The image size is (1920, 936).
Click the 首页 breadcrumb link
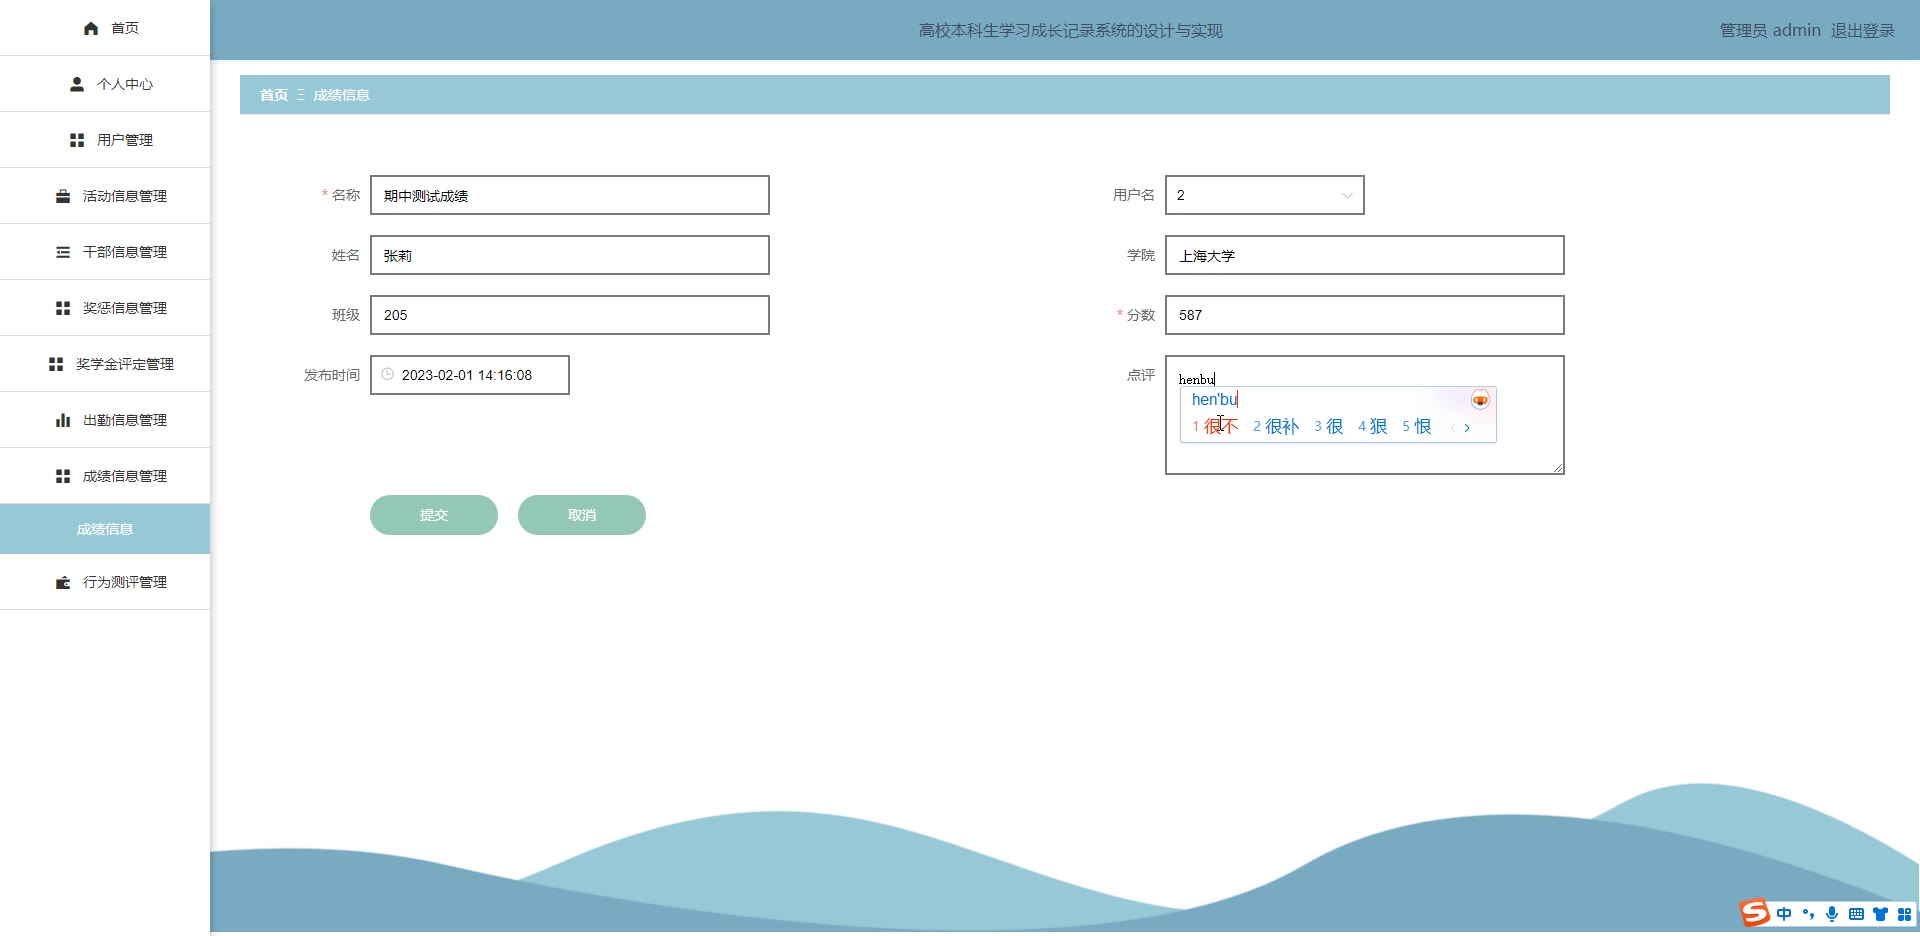[274, 95]
